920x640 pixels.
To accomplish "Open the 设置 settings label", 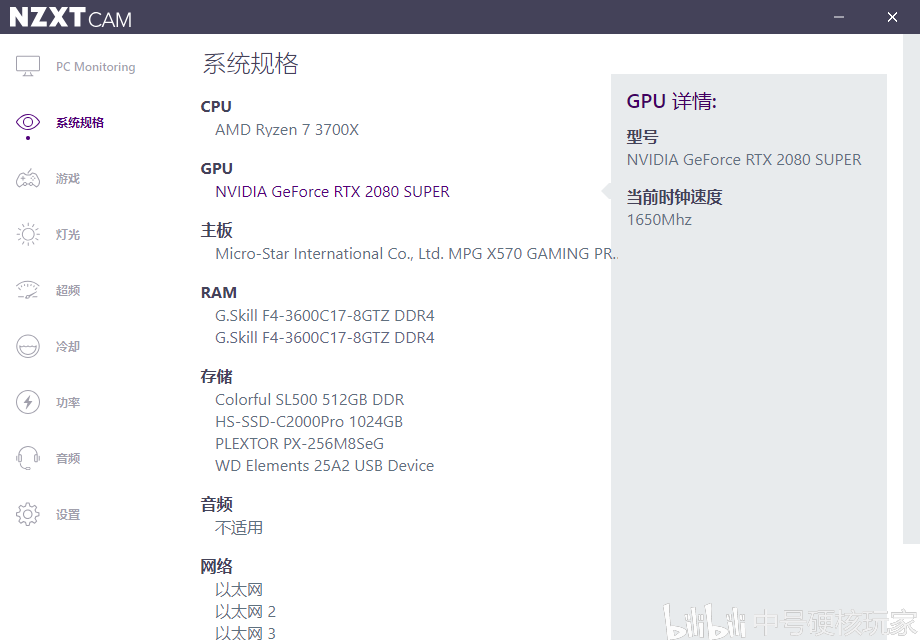I will coord(68,514).
